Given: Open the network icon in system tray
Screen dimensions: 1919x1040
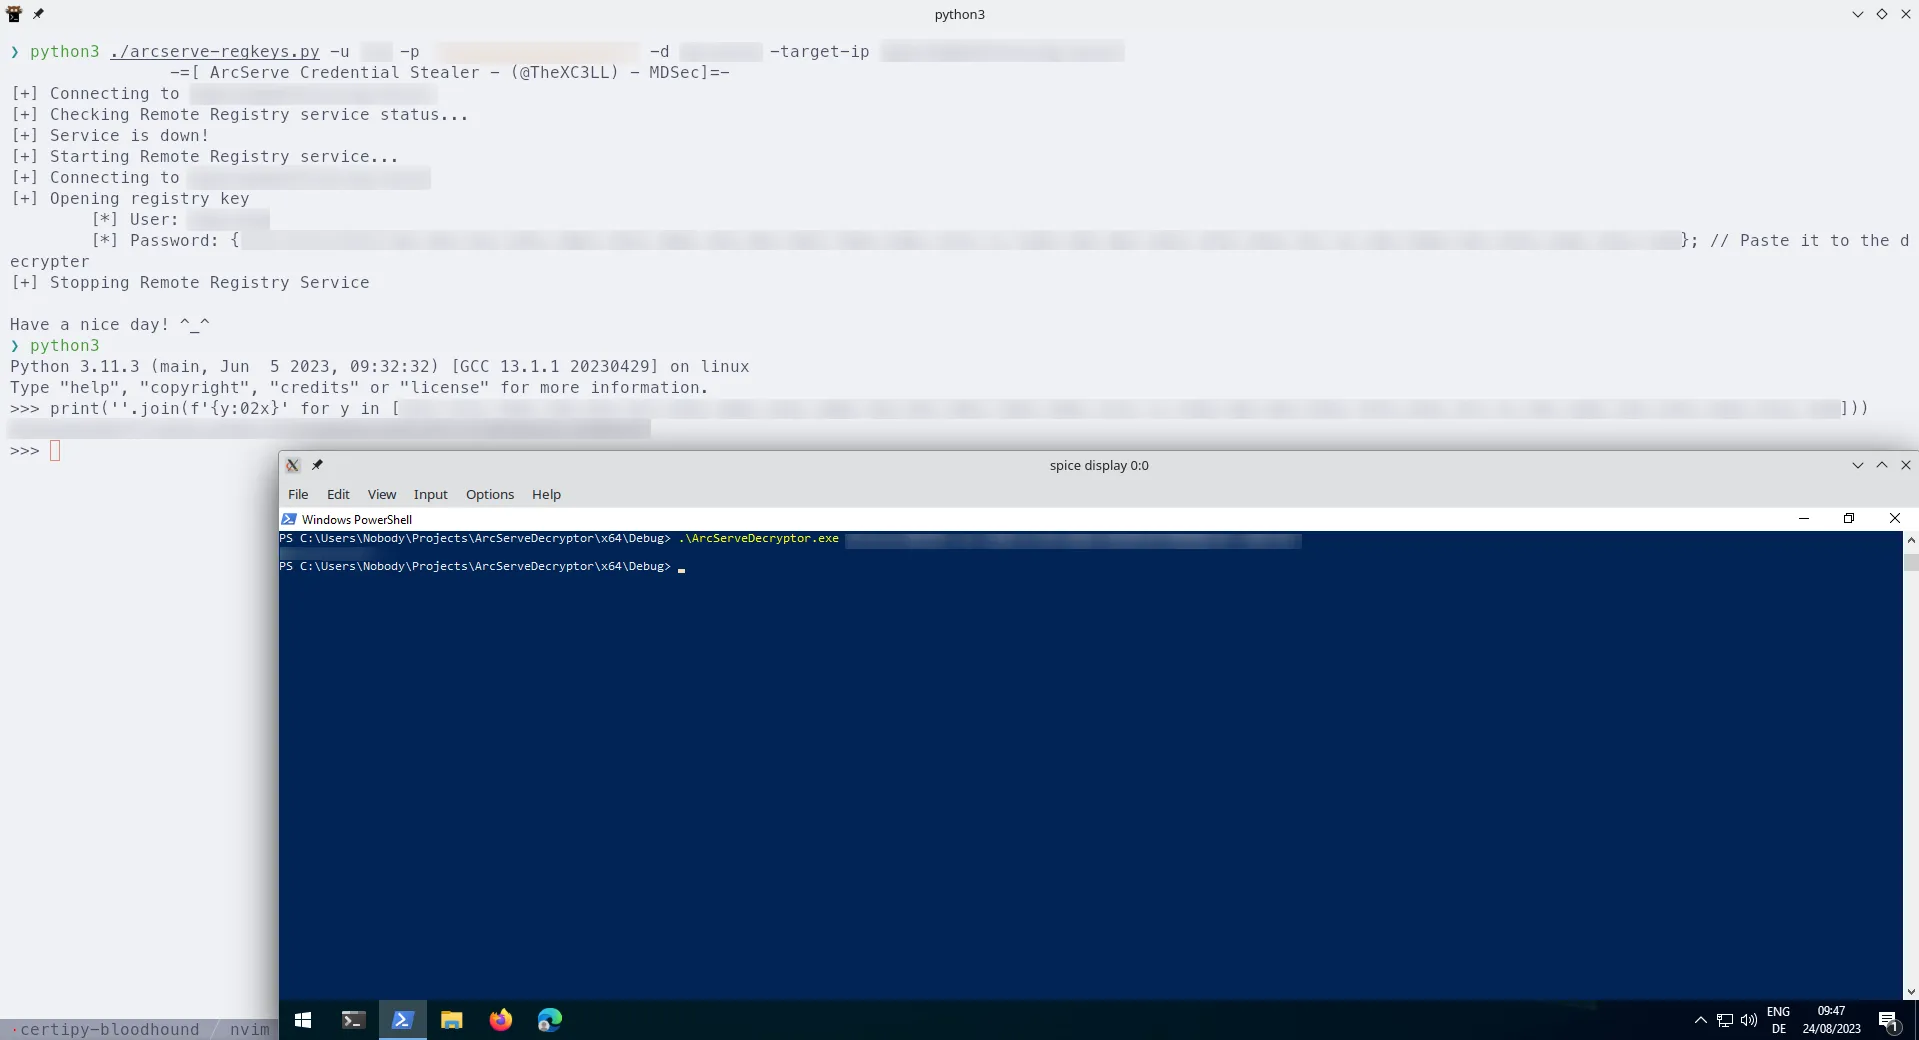Looking at the screenshot, I should [x=1725, y=1021].
